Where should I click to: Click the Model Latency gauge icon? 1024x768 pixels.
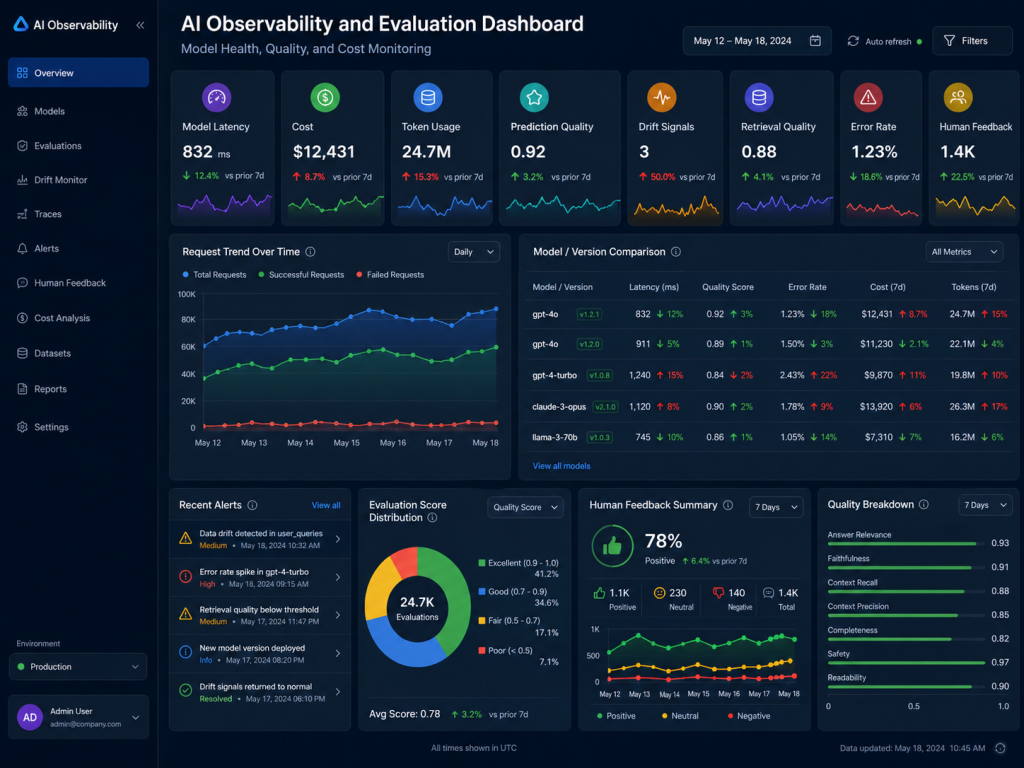coord(216,97)
